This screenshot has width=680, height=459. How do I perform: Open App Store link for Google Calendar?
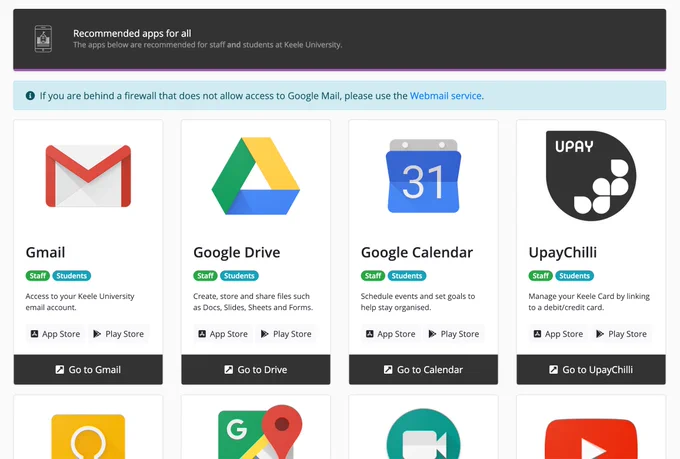(x=390, y=334)
